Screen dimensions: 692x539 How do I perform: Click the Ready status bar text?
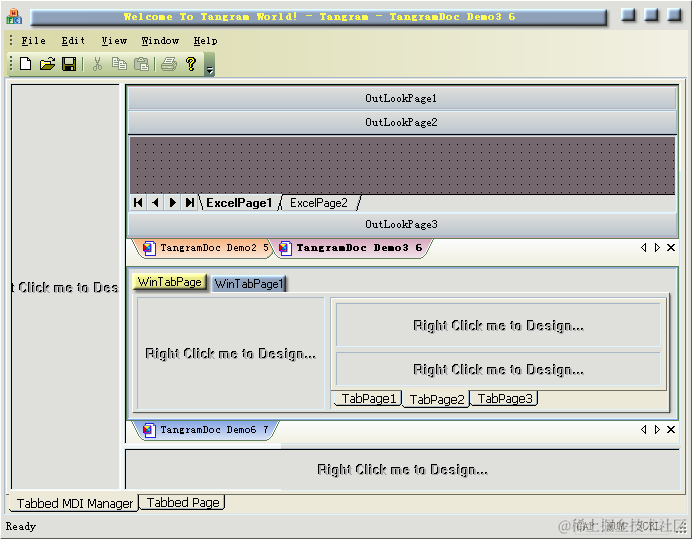tap(20, 526)
